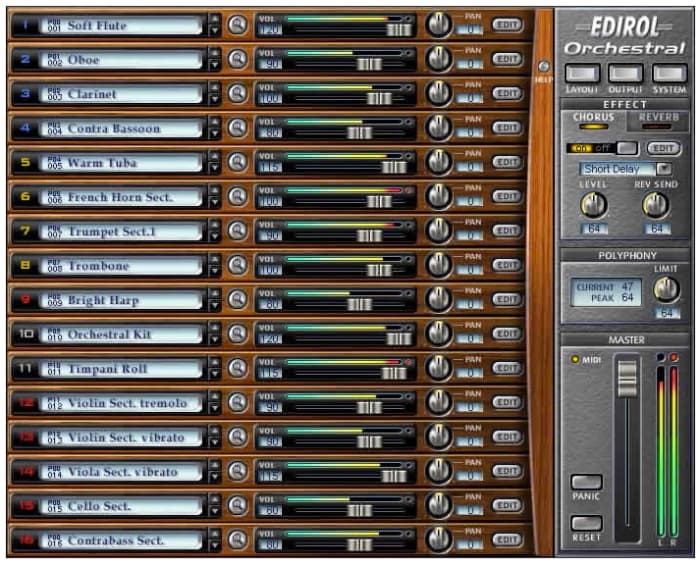
Task: Click the magnifier for Viola Sect. vibrato
Action: (238, 471)
